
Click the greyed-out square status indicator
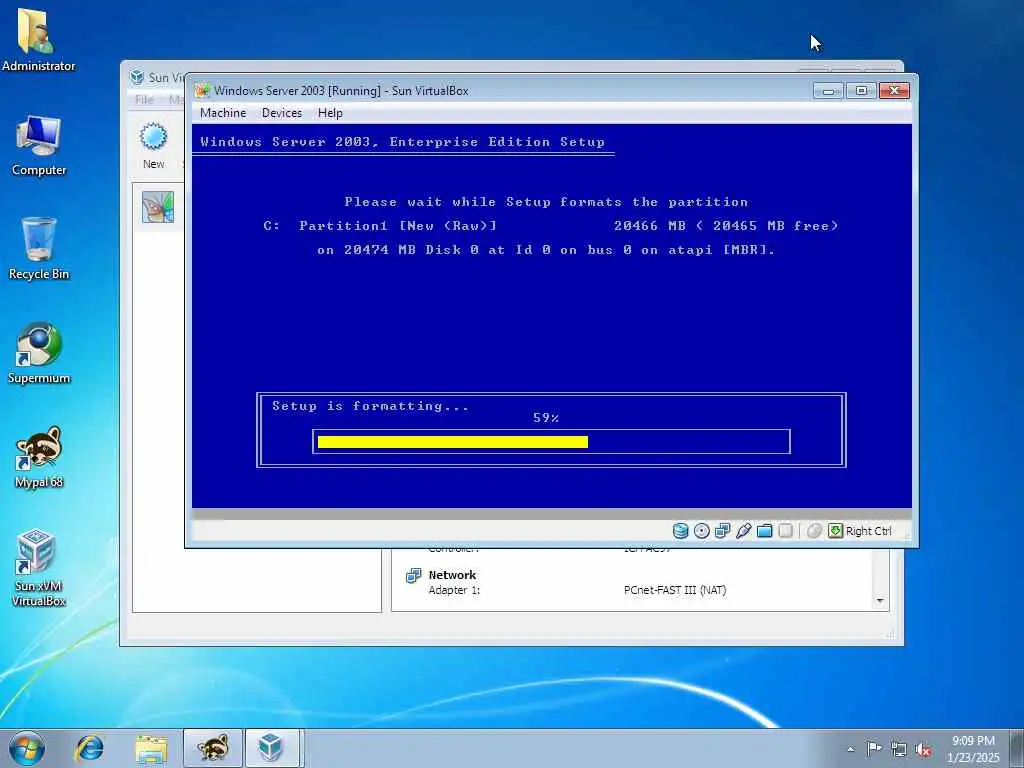click(x=786, y=531)
